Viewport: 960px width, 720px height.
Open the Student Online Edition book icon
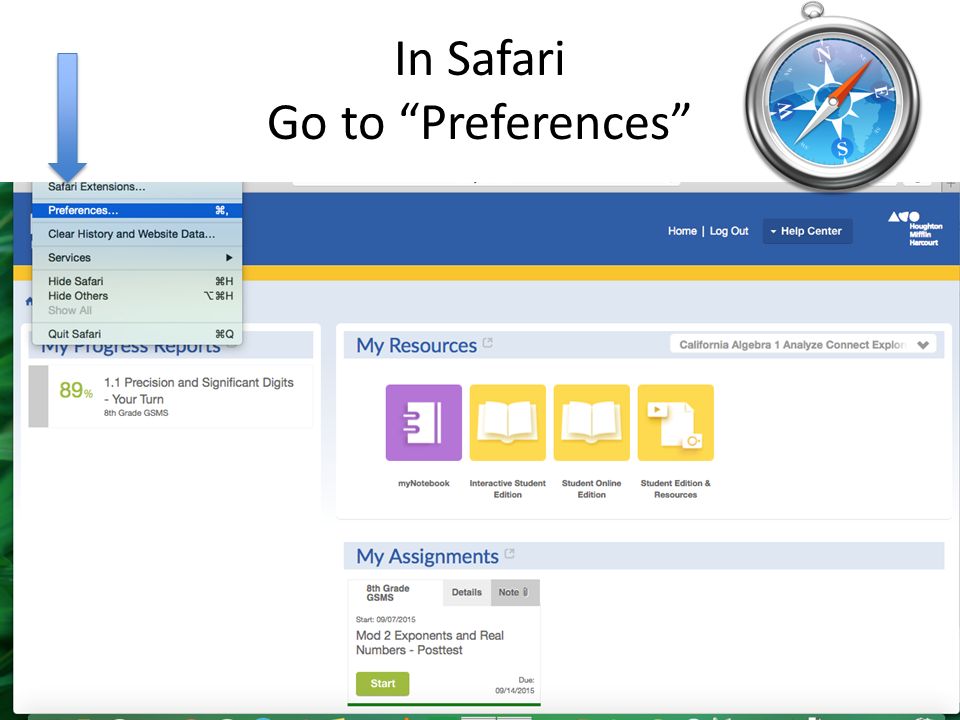[x=591, y=422]
